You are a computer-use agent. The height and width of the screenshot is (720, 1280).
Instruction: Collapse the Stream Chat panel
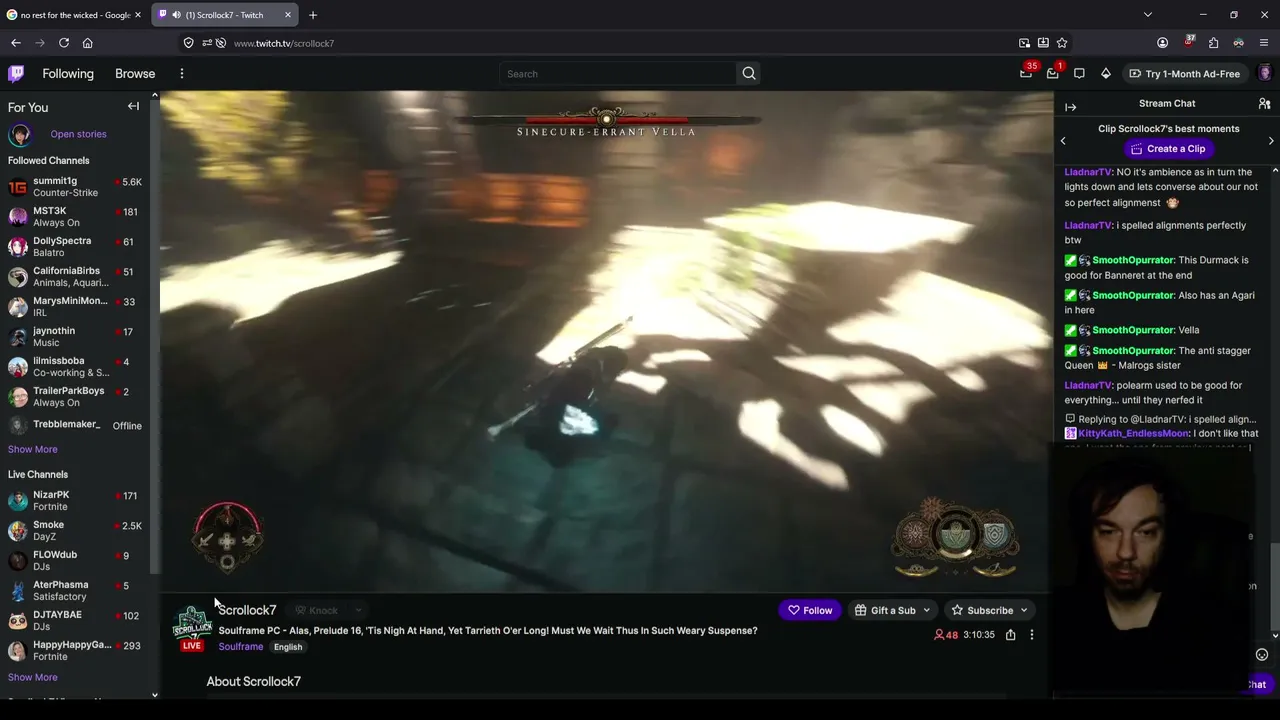(1071, 107)
